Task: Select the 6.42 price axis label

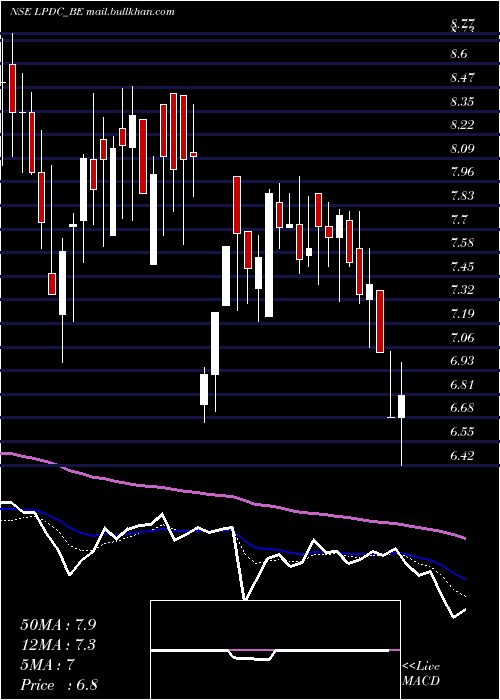Action: 462,455
